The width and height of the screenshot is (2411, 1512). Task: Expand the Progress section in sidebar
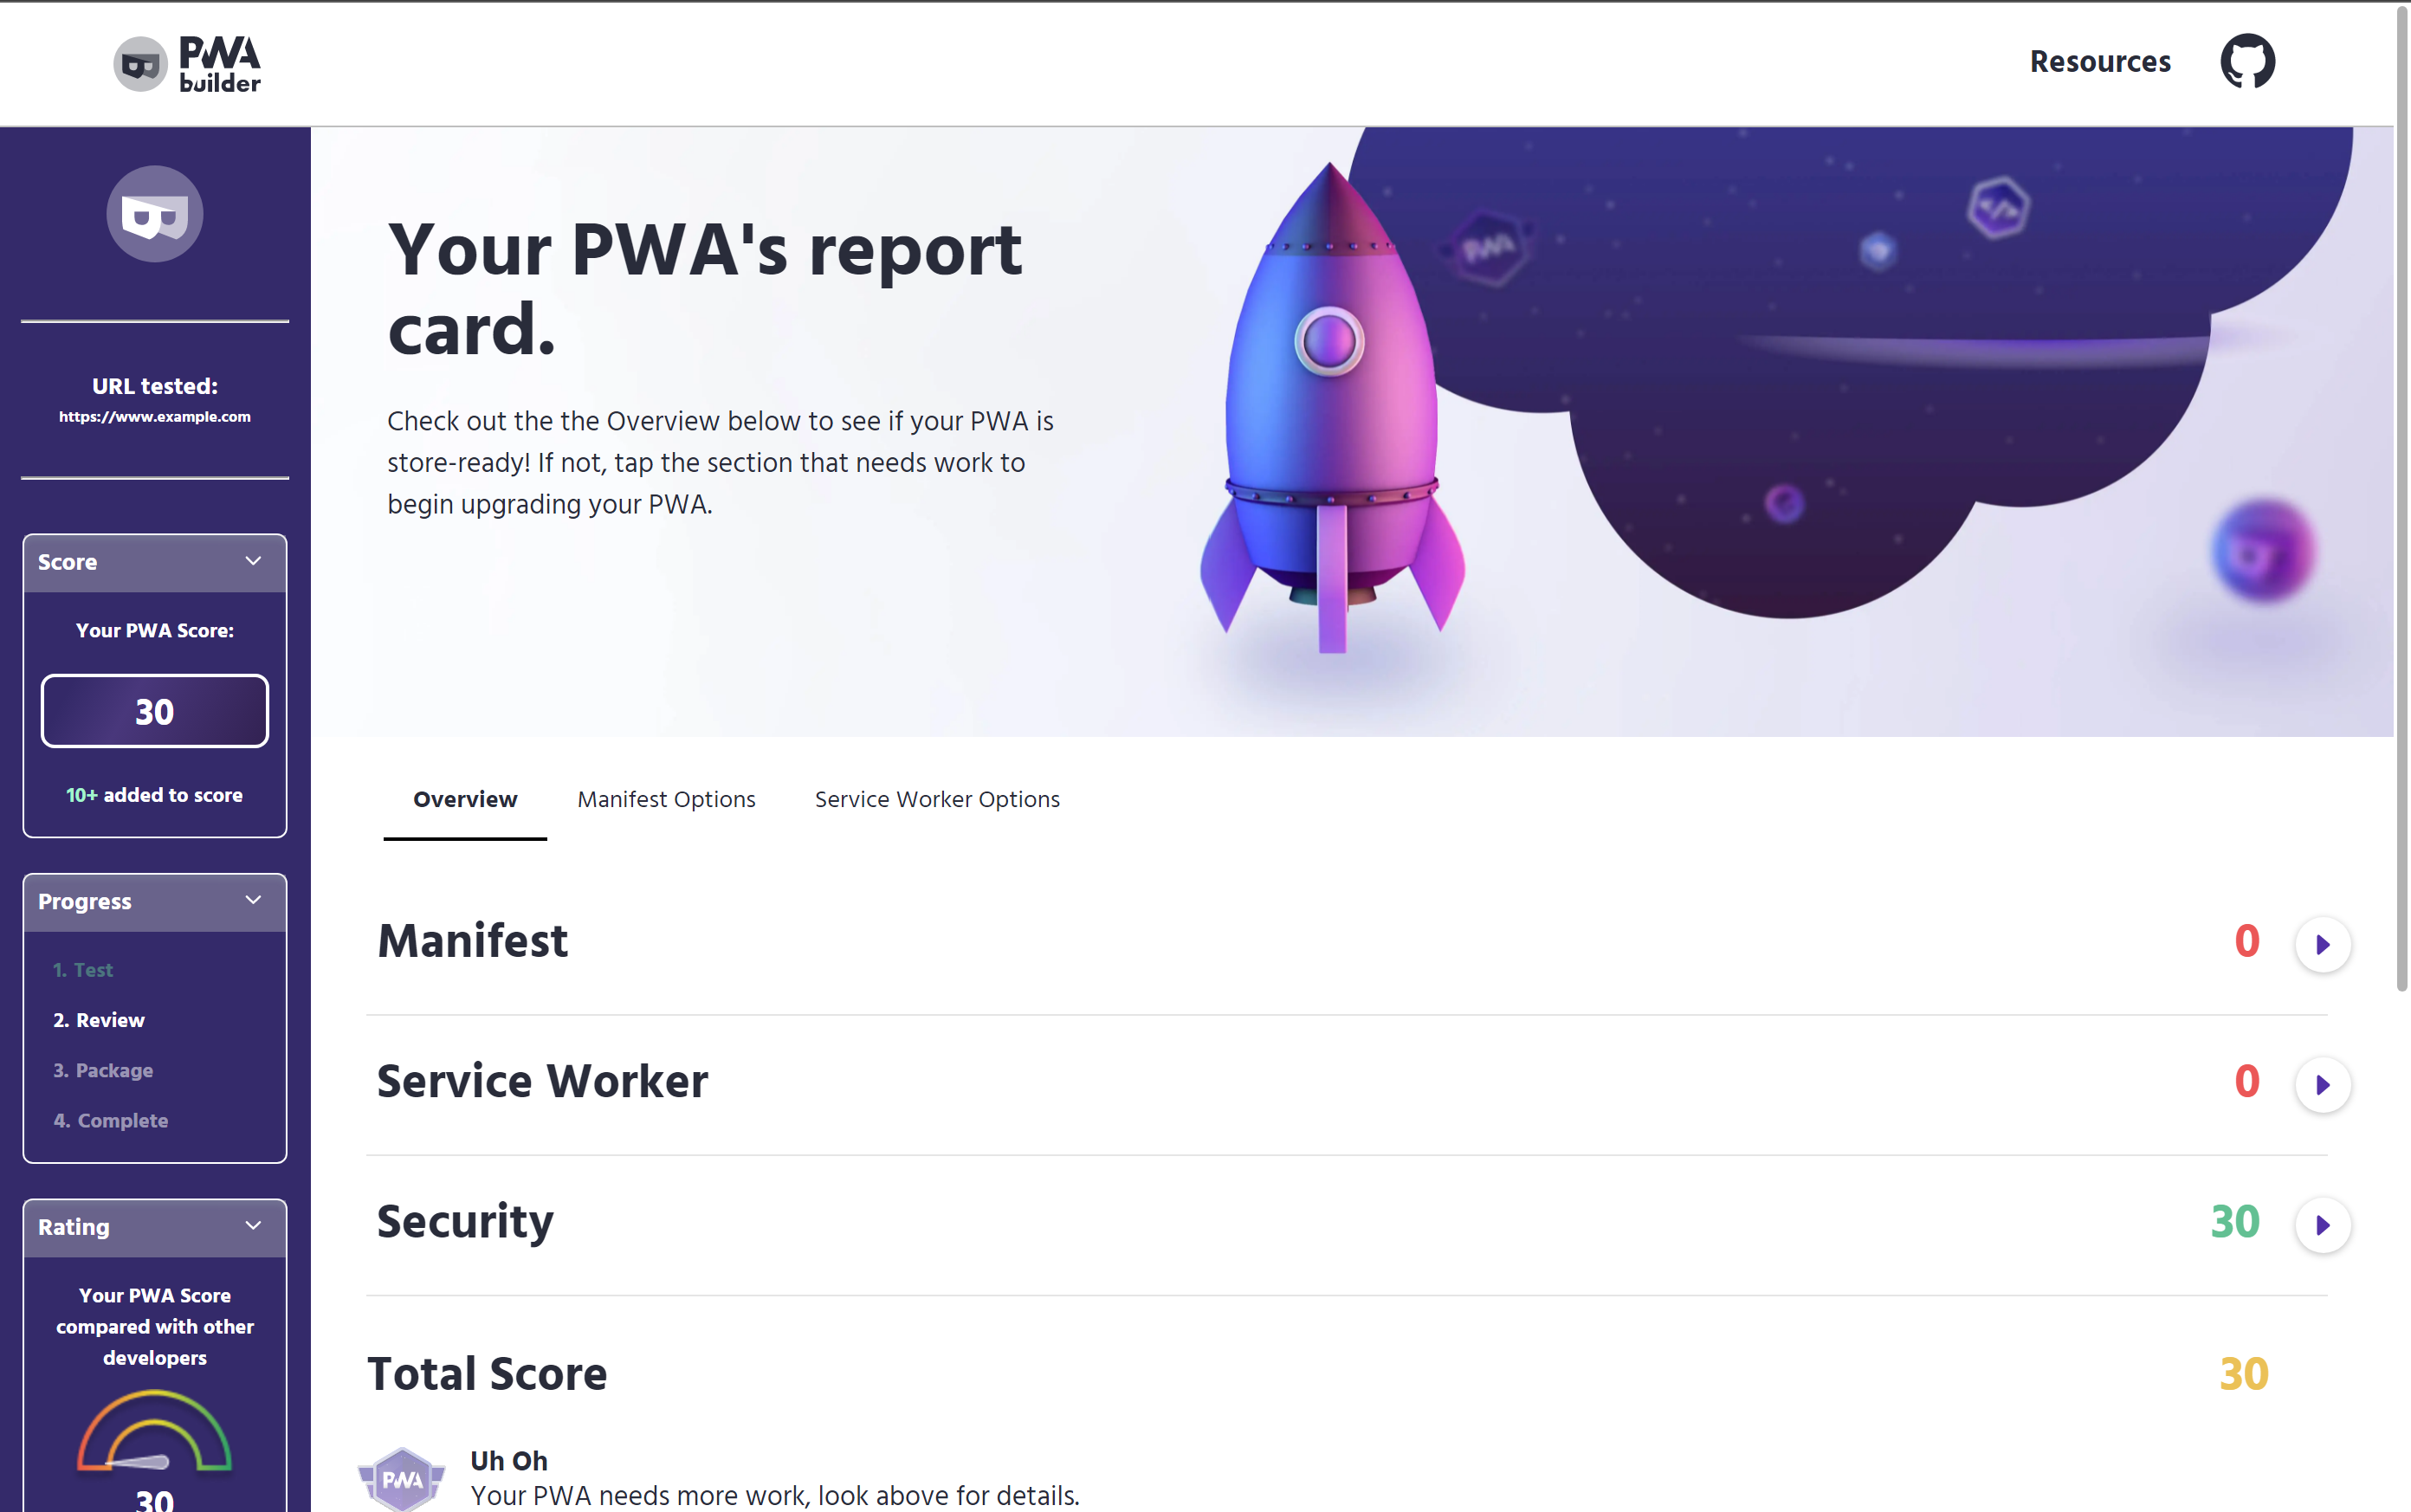pos(255,901)
